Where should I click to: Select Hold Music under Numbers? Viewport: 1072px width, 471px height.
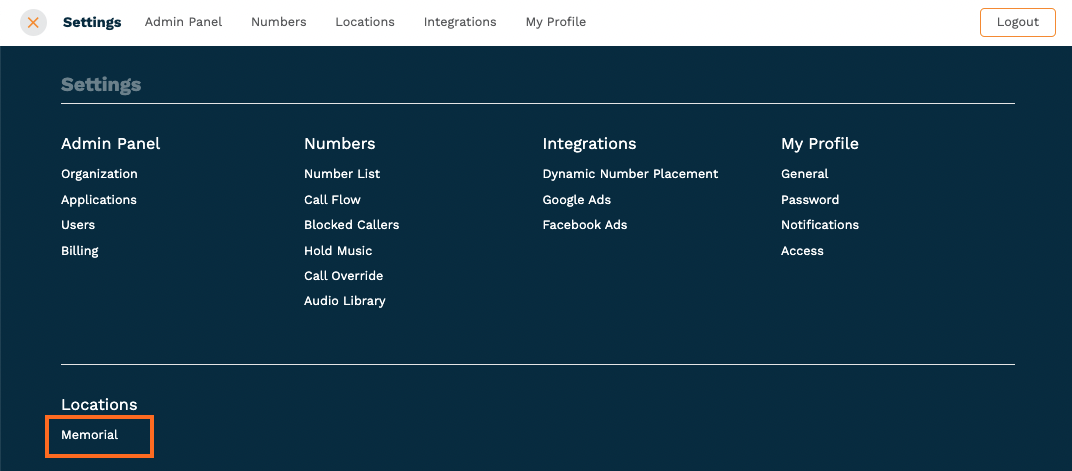point(338,250)
